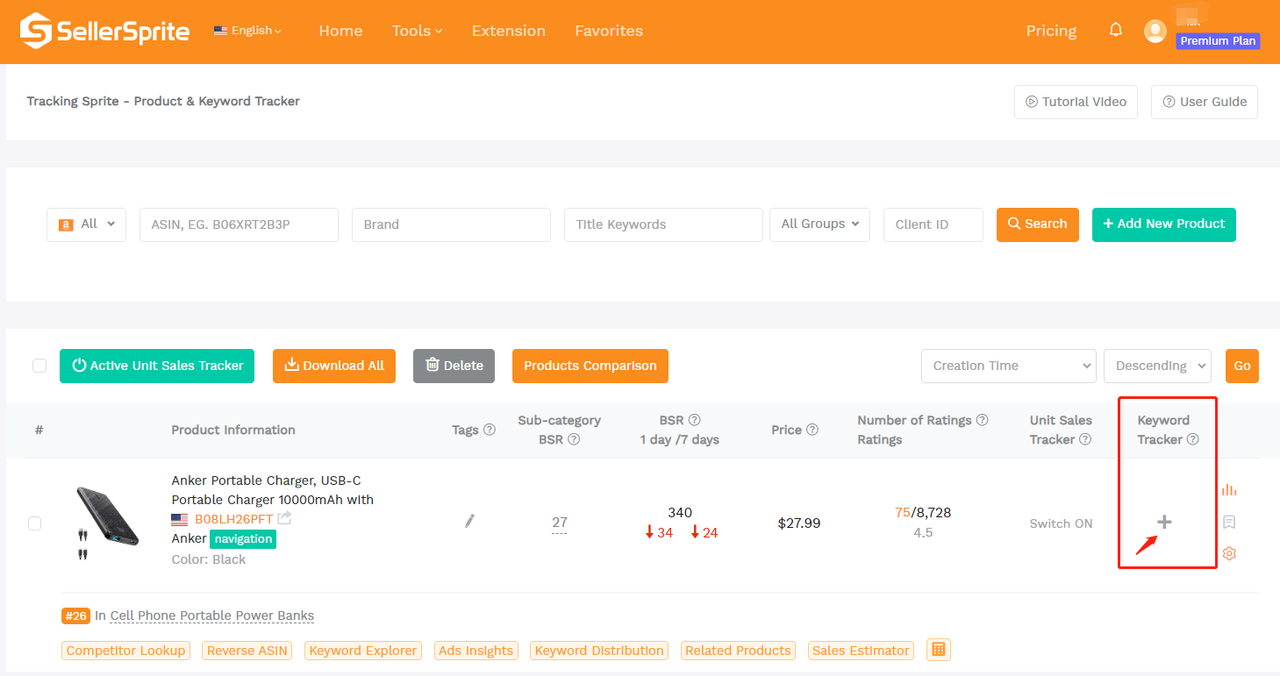Focus the Client ID field
This screenshot has height=676, width=1280.
click(934, 225)
